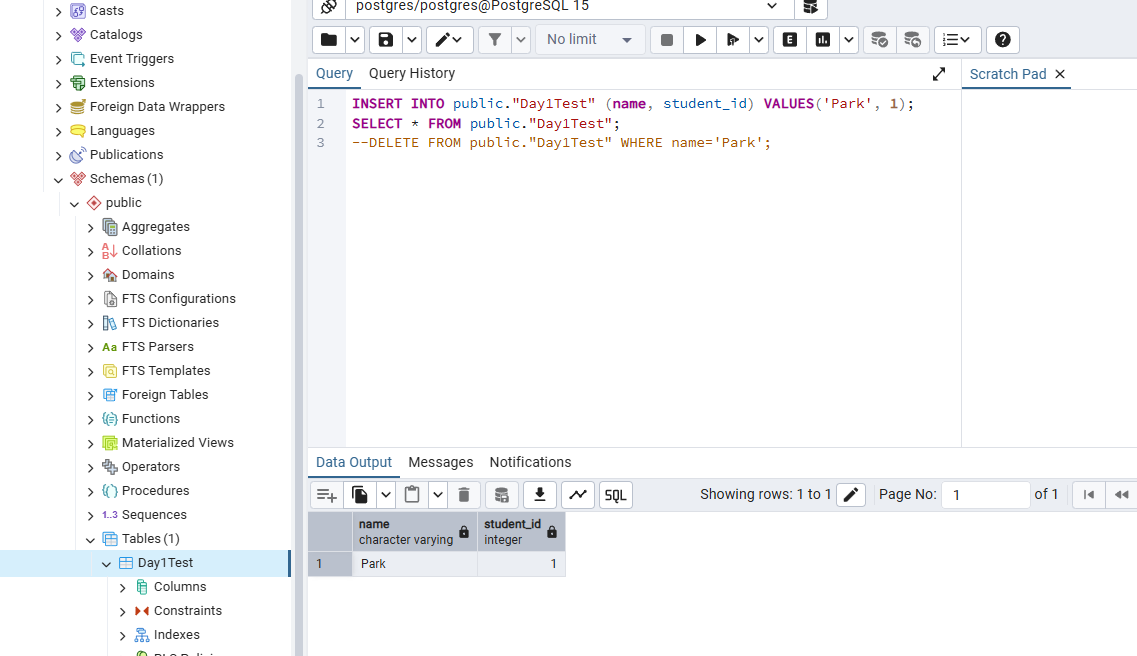Screen dimensions: 1137x656
Task: Collapse the Schemas (1) node
Action: coord(59,180)
